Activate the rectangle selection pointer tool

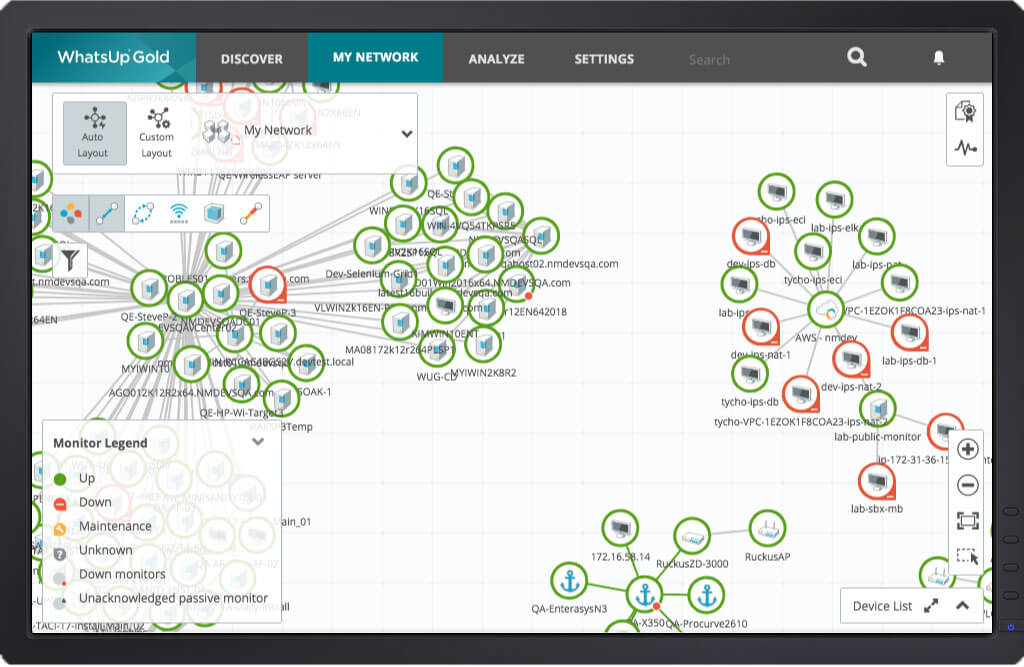pos(967,557)
